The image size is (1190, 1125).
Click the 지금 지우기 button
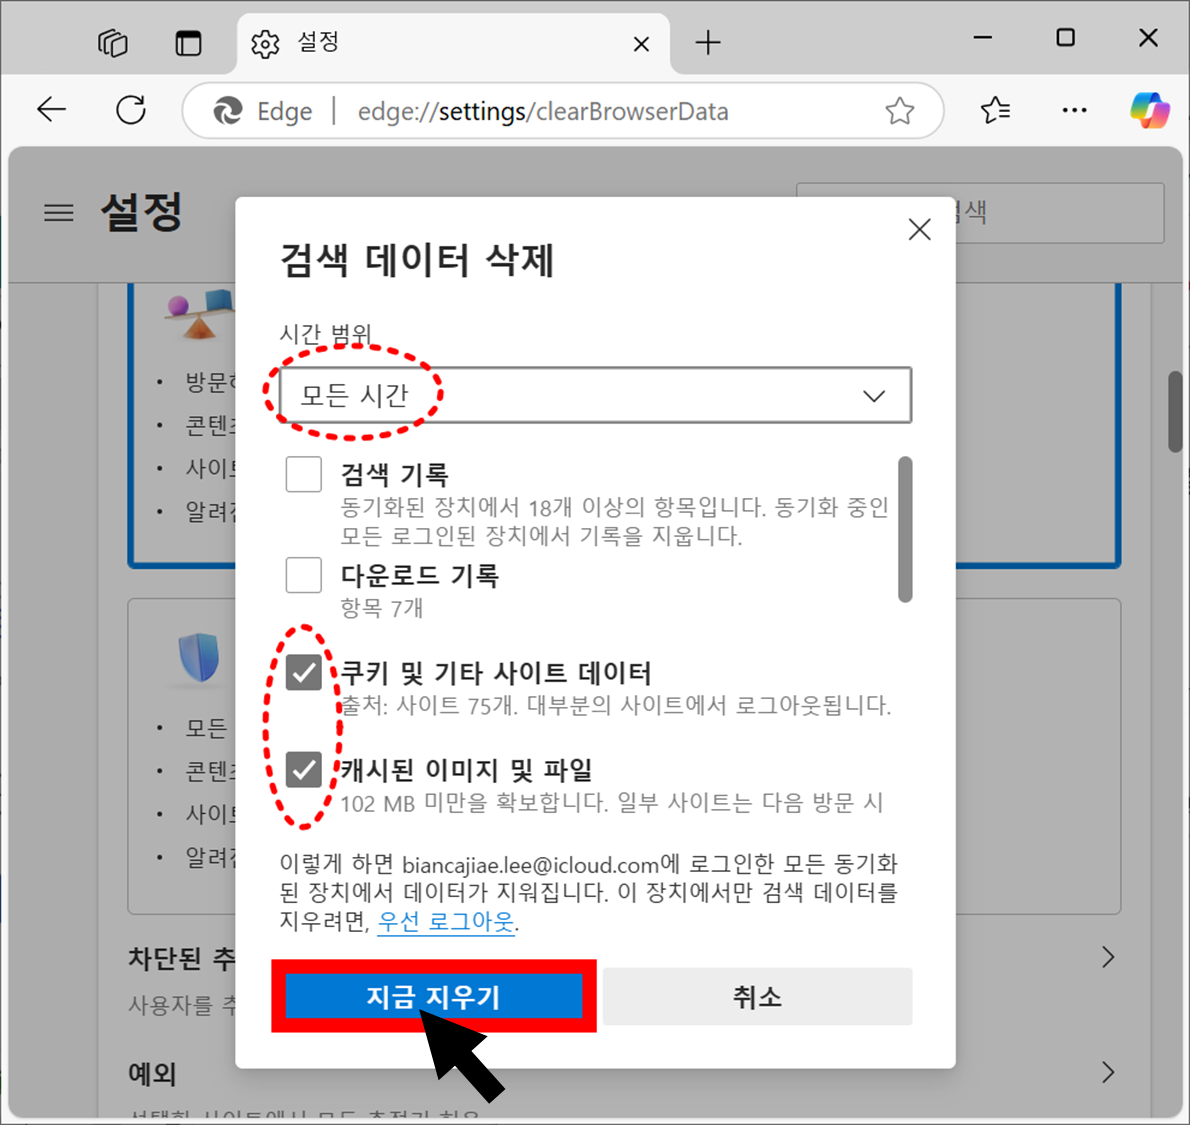[x=434, y=995]
